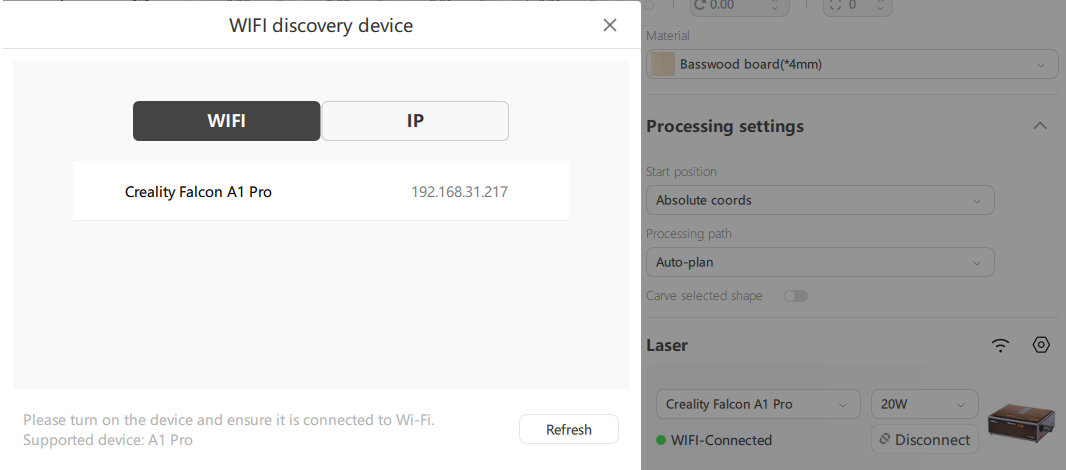Open laser settings hexagon icon
Screen dimensions: 1066x470
tap(1041, 345)
